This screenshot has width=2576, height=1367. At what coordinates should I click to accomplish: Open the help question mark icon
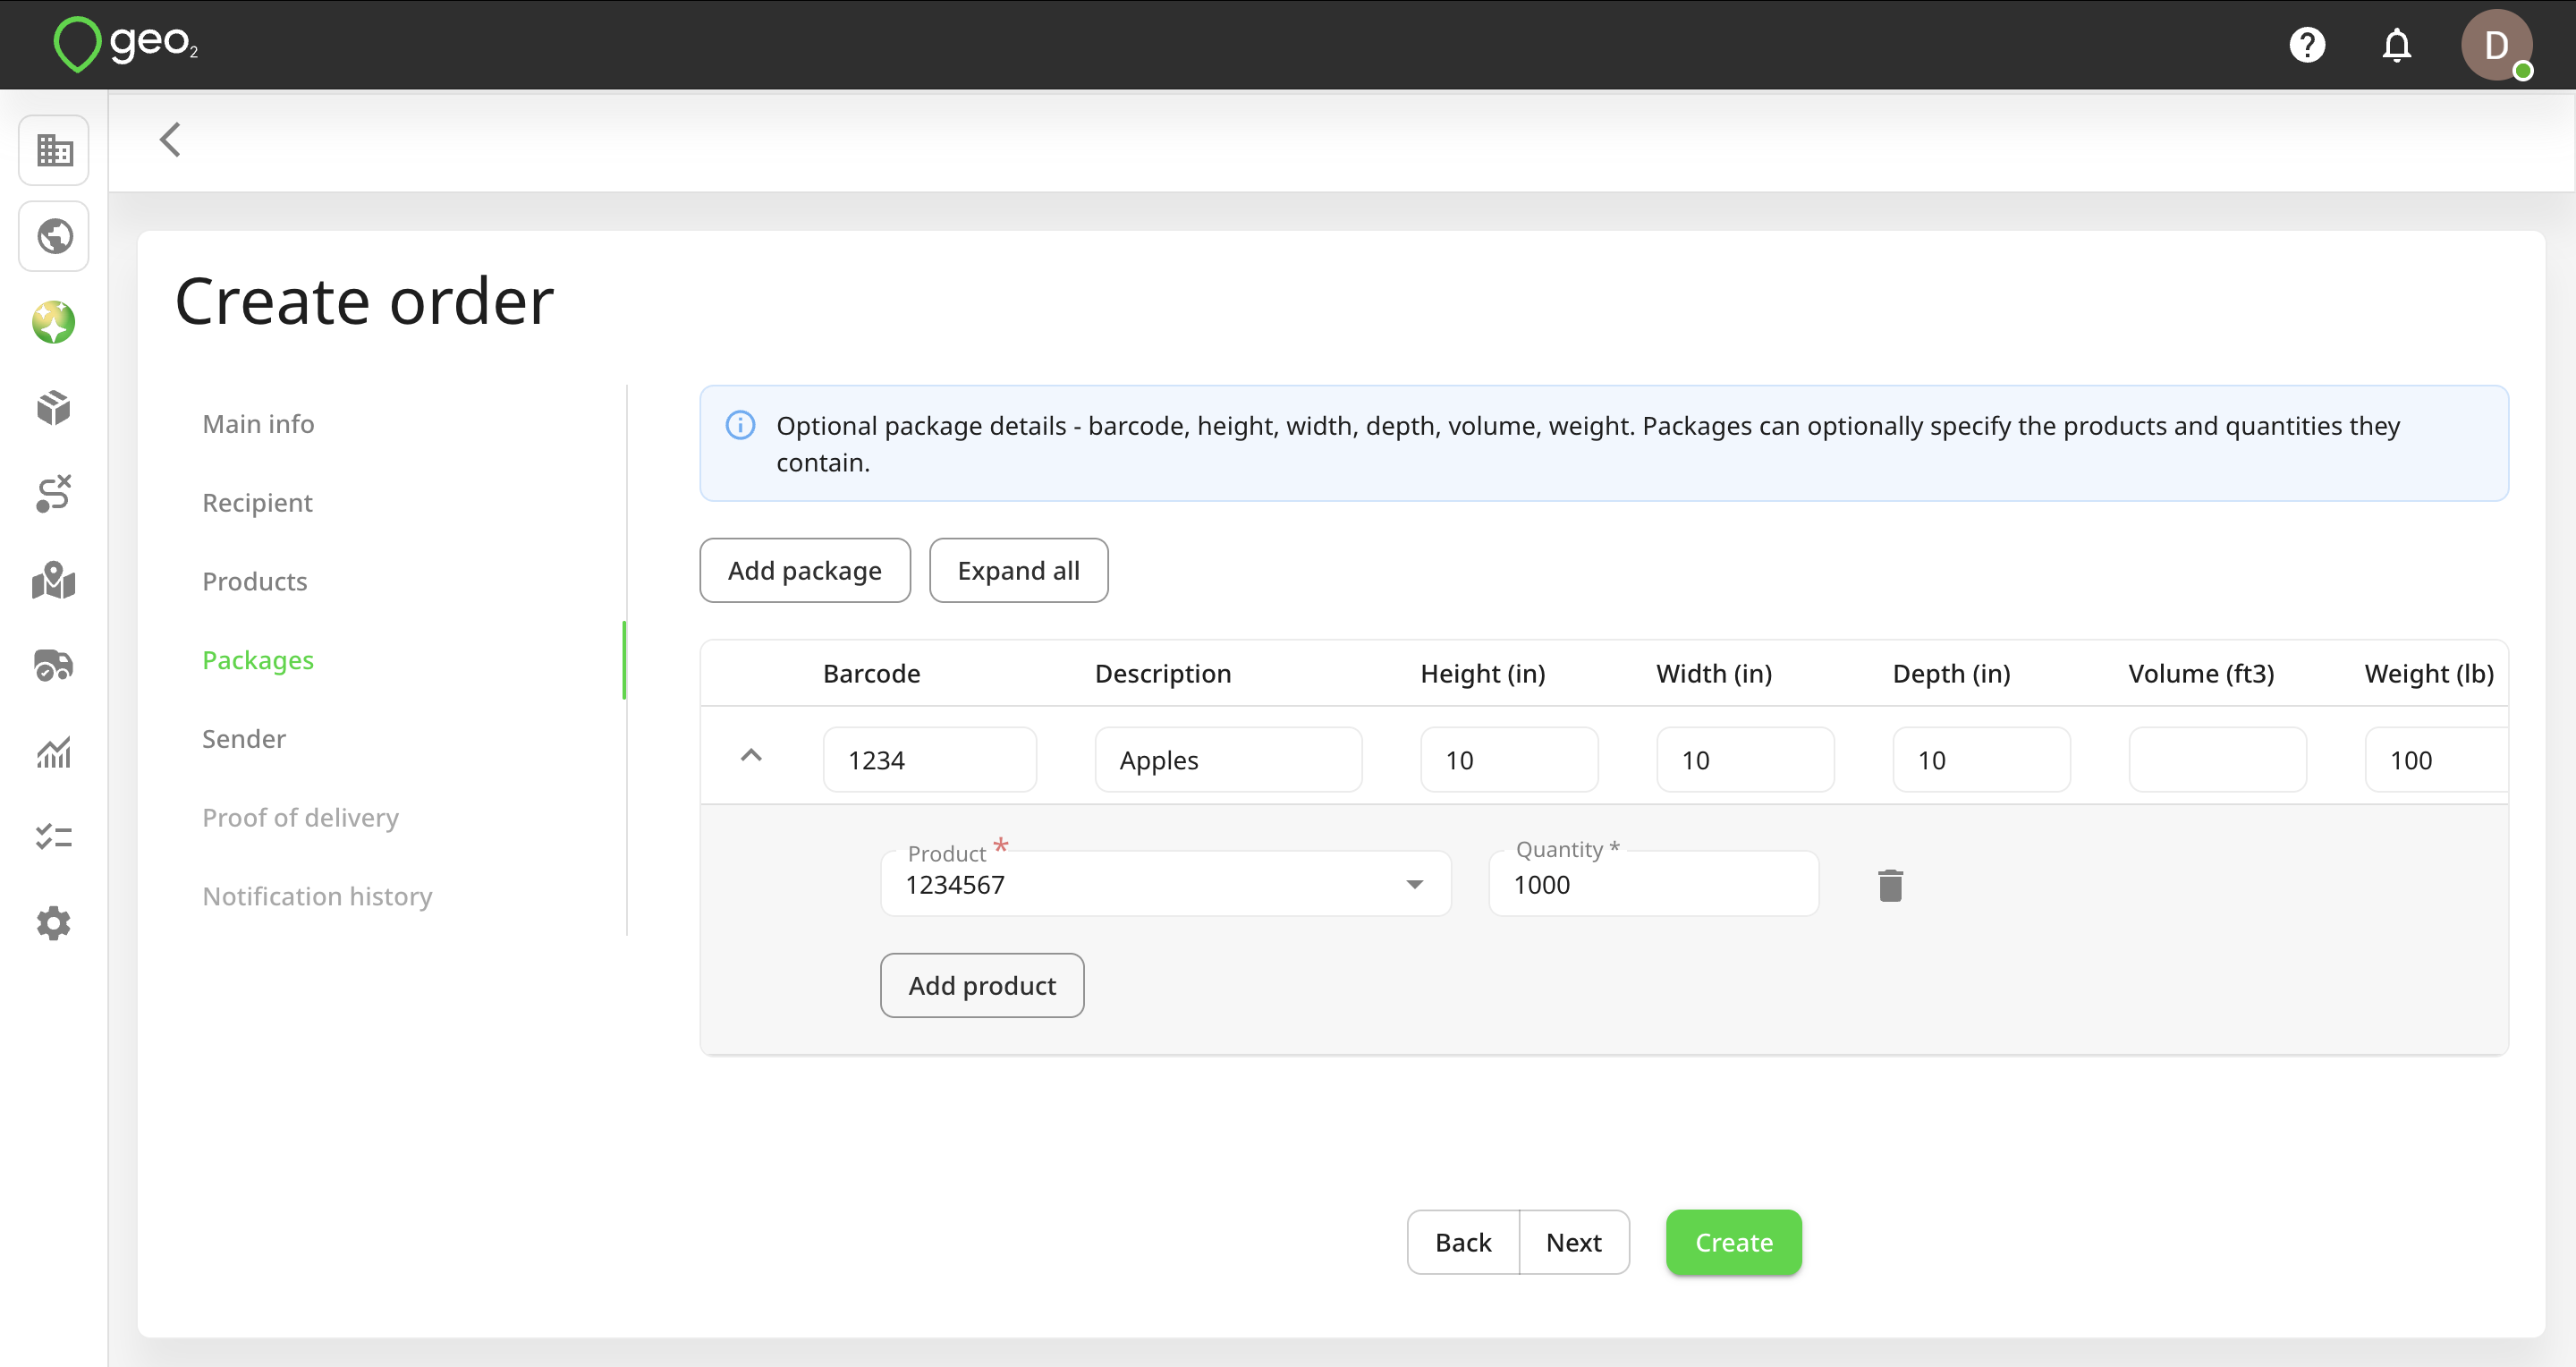2307,45
